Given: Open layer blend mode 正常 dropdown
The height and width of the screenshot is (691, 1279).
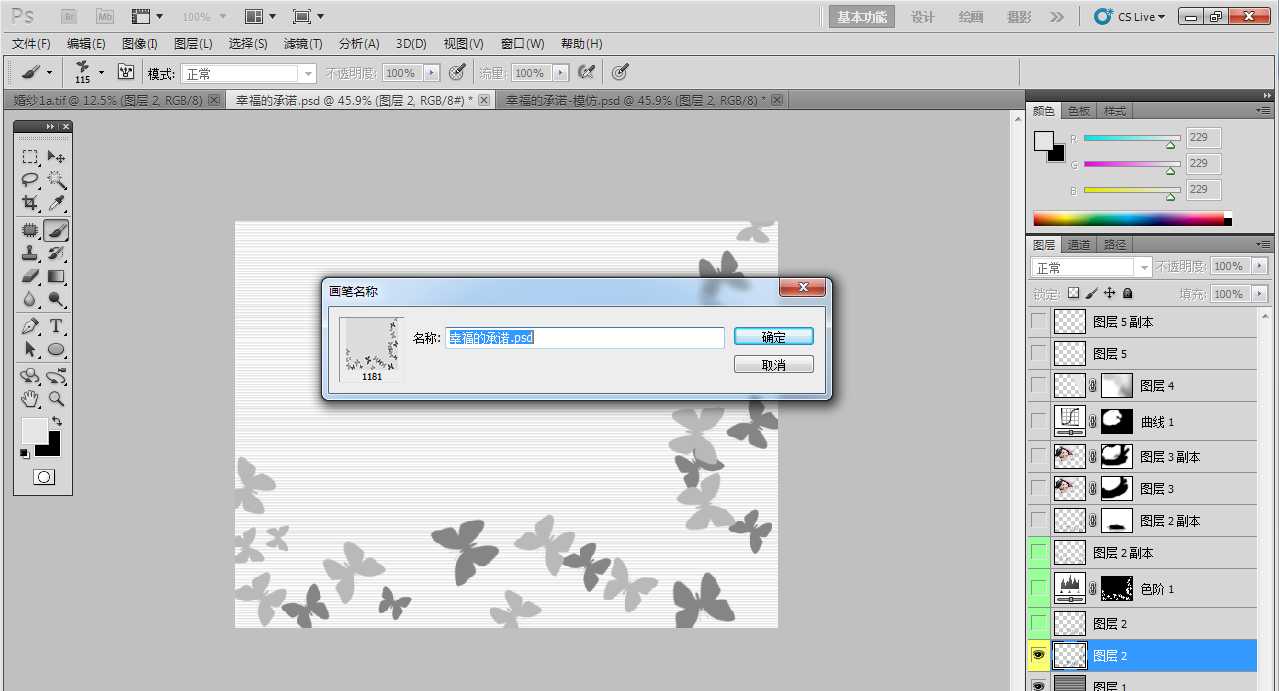Looking at the screenshot, I should pyautogui.click(x=1091, y=267).
